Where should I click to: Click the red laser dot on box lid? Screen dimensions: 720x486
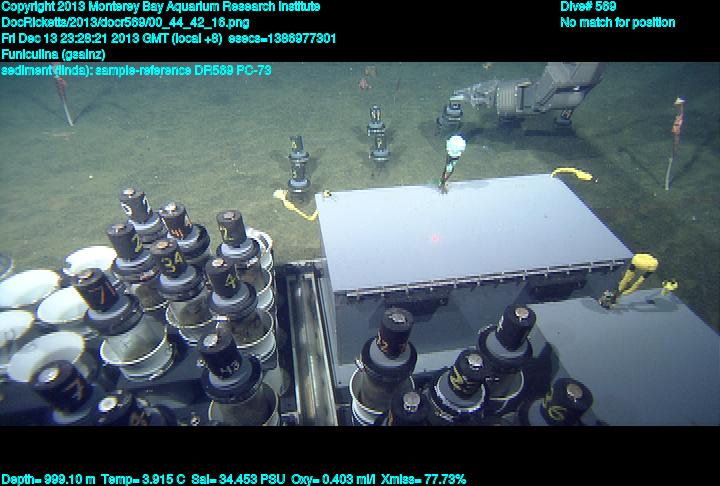(435, 238)
